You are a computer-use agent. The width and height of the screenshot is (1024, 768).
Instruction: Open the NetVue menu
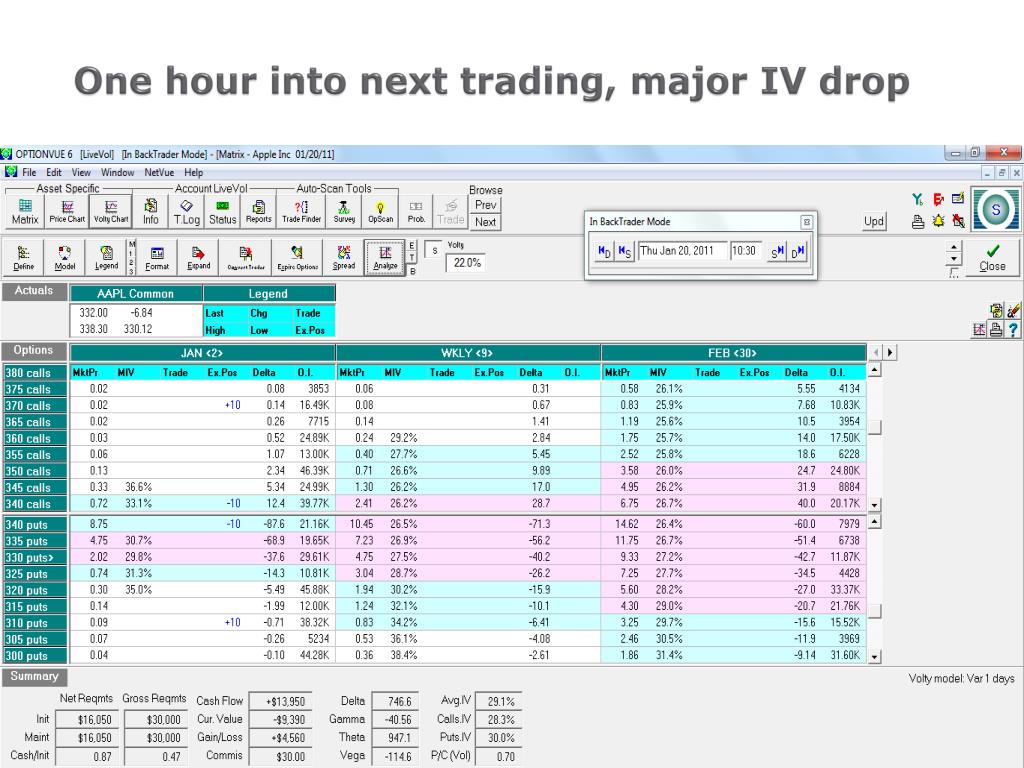click(x=159, y=172)
